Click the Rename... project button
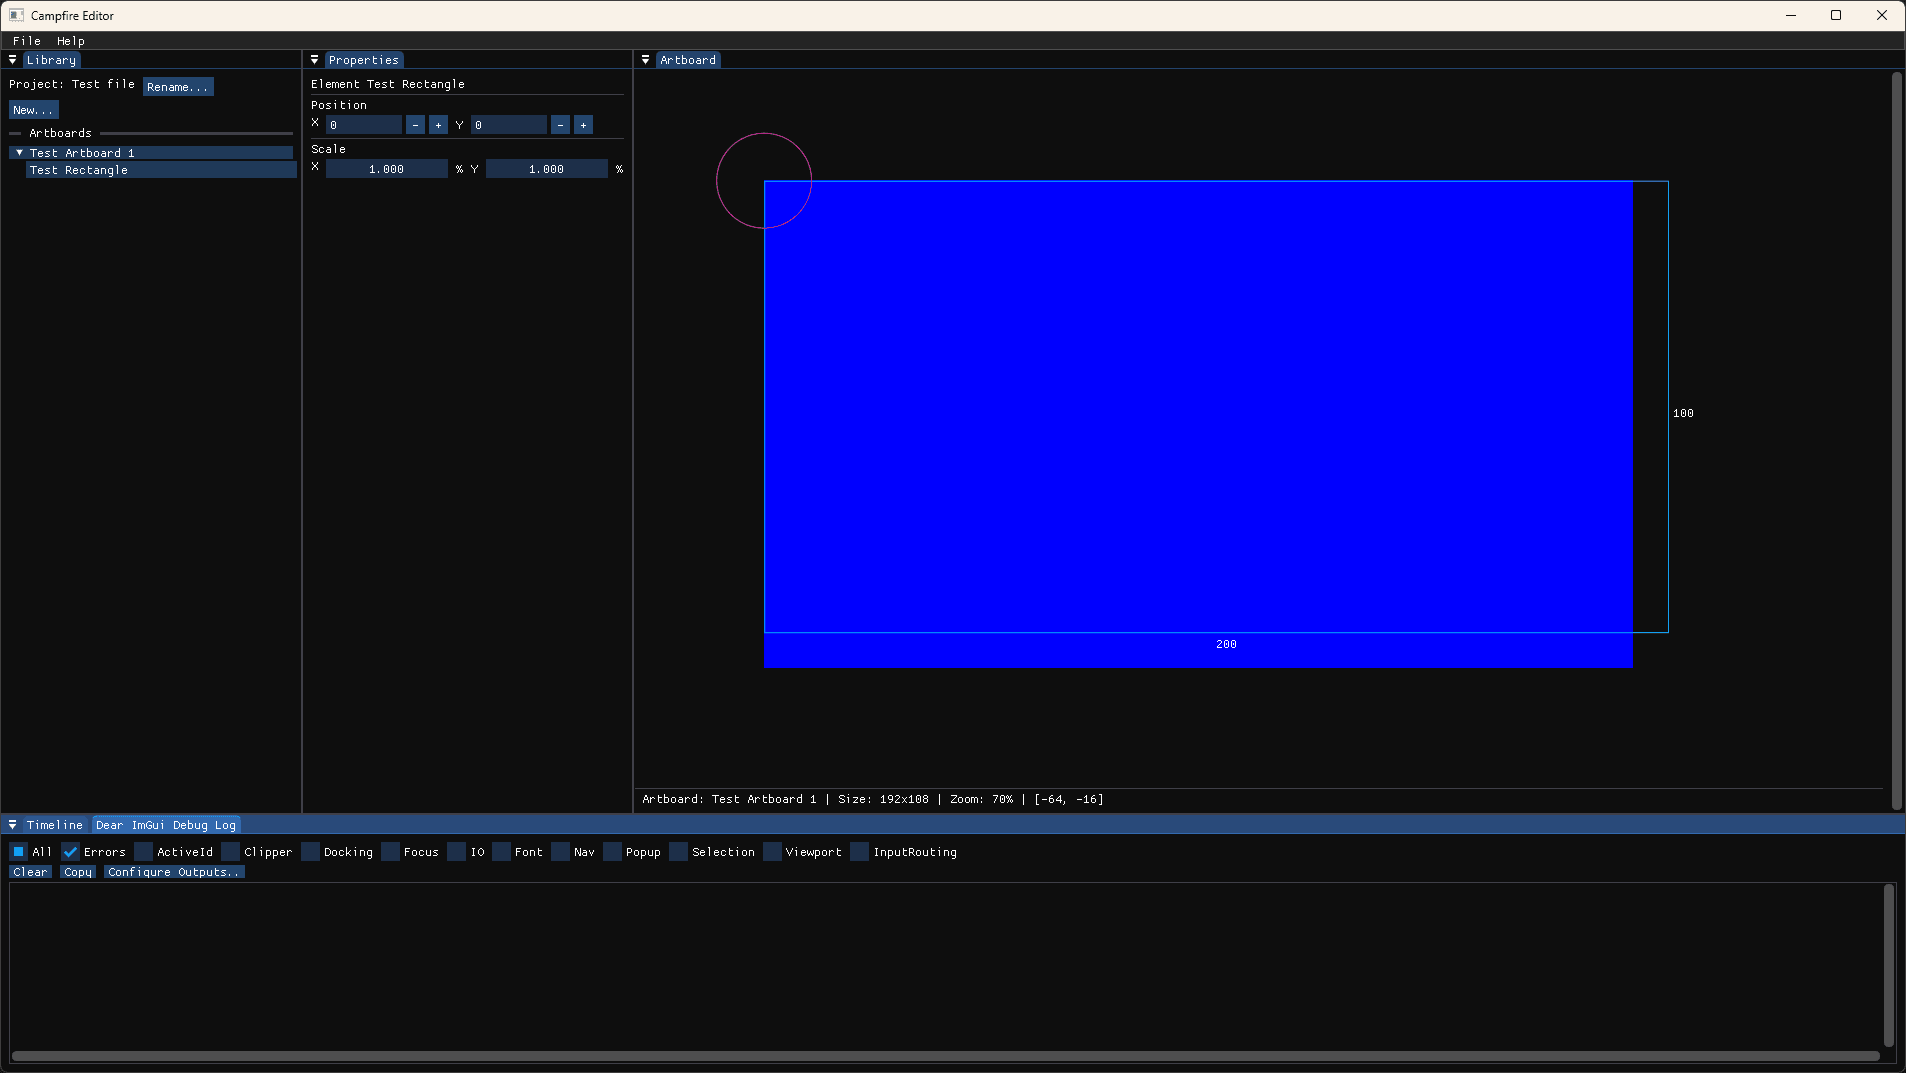 [x=177, y=87]
